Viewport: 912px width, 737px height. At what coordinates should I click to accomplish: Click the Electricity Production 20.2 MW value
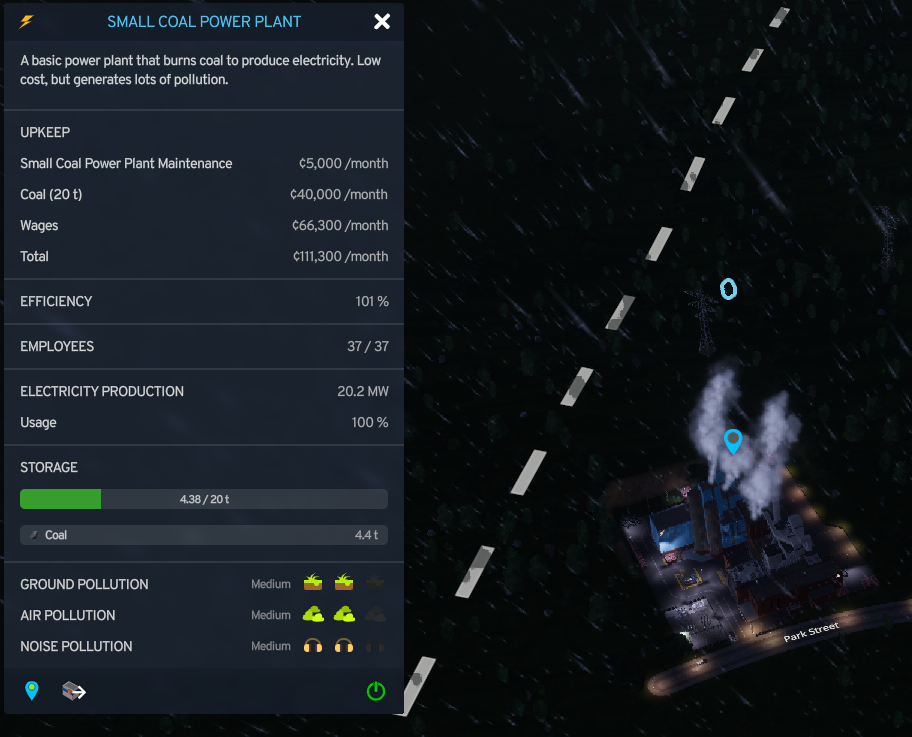363,391
